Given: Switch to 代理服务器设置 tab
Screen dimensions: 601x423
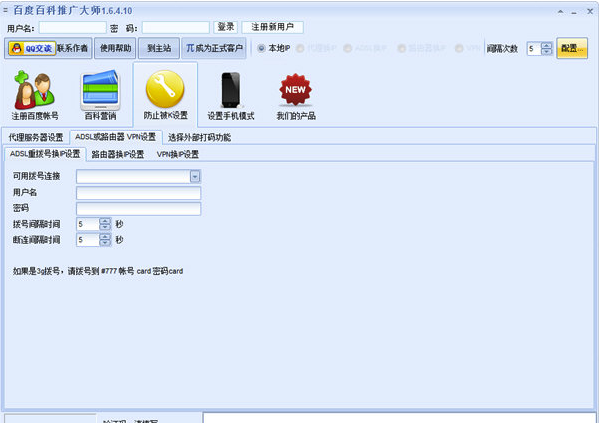Looking at the screenshot, I should (x=36, y=138).
